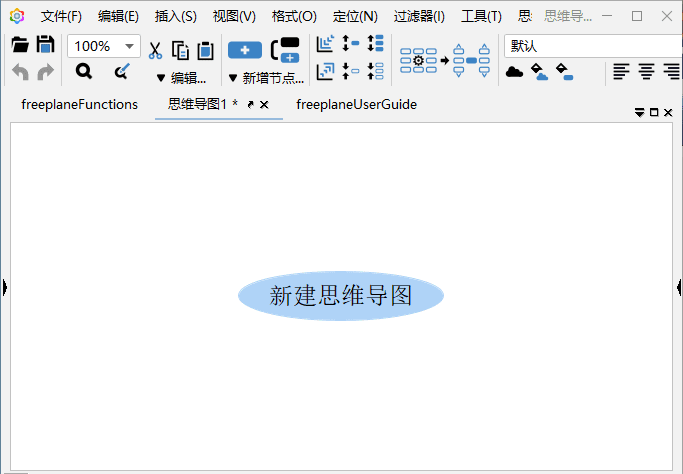The image size is (683, 474).
Task: Detach 思维导图1 tab with float arrow icon
Action: 250,105
